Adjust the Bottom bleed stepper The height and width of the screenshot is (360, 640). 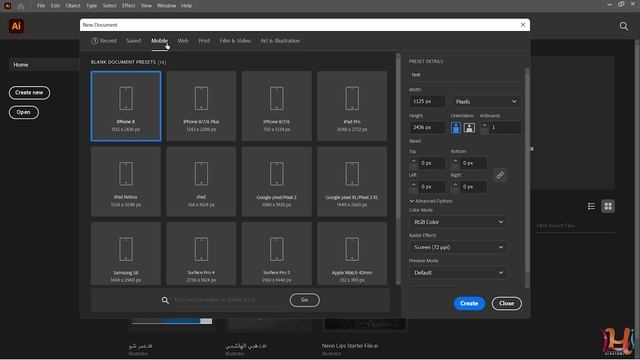(455, 163)
